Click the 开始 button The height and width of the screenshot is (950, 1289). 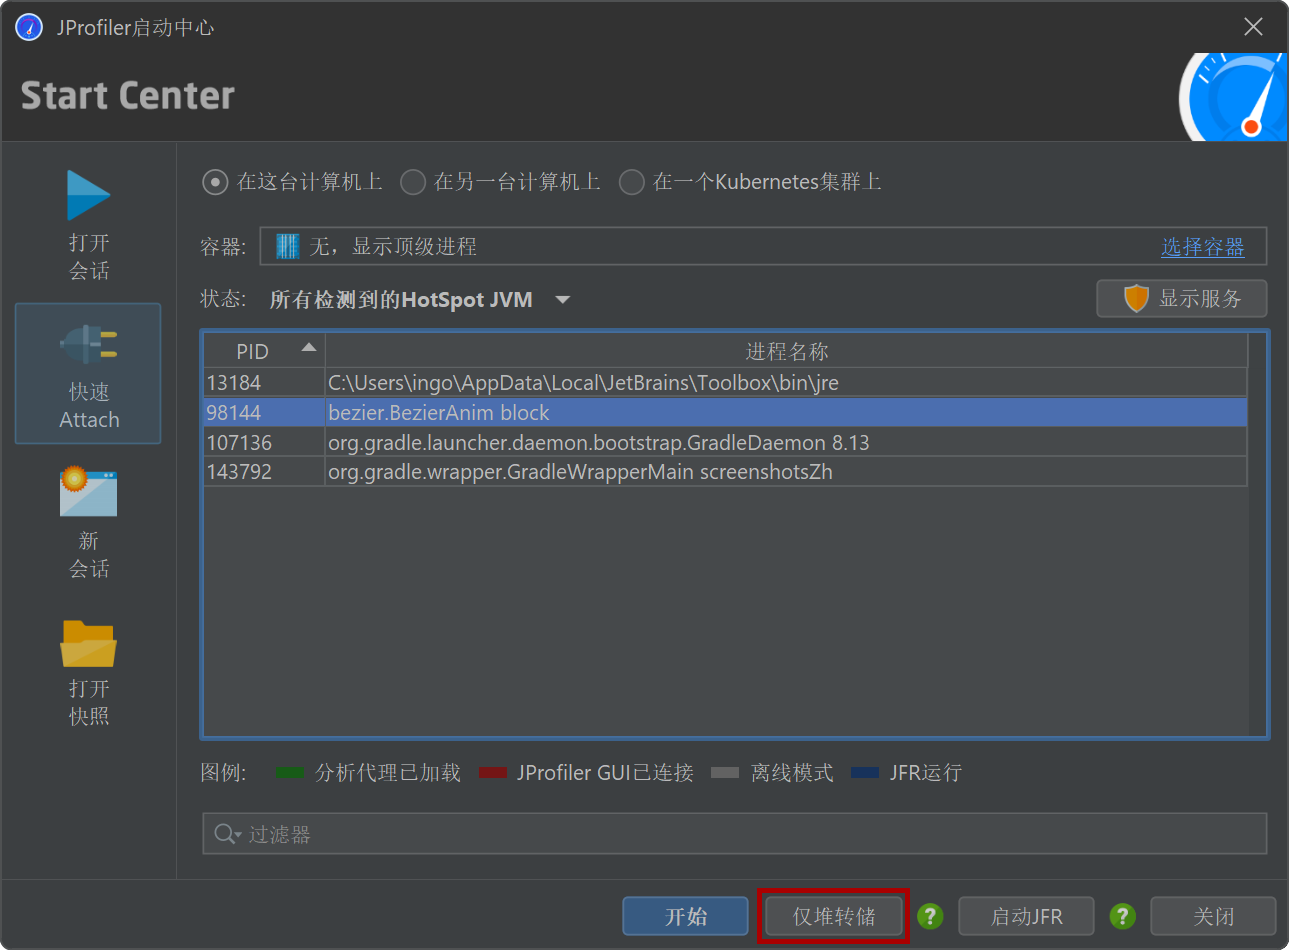click(x=685, y=916)
